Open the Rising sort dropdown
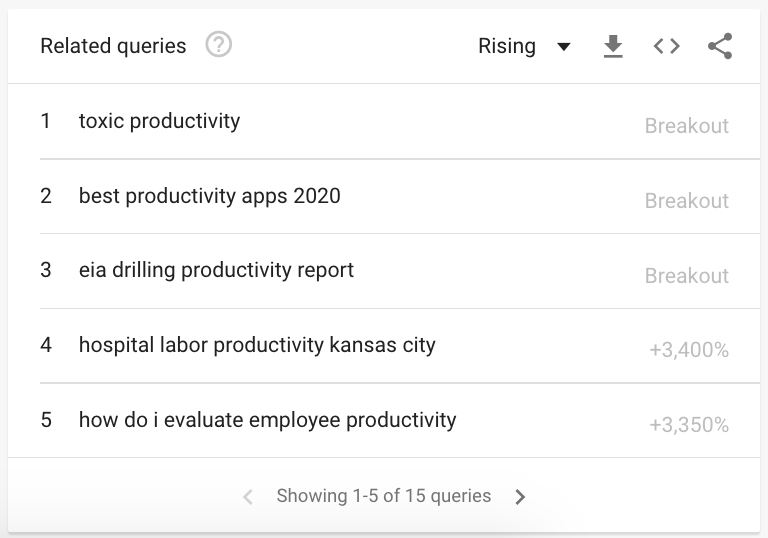The height and width of the screenshot is (538, 768). coord(508,46)
